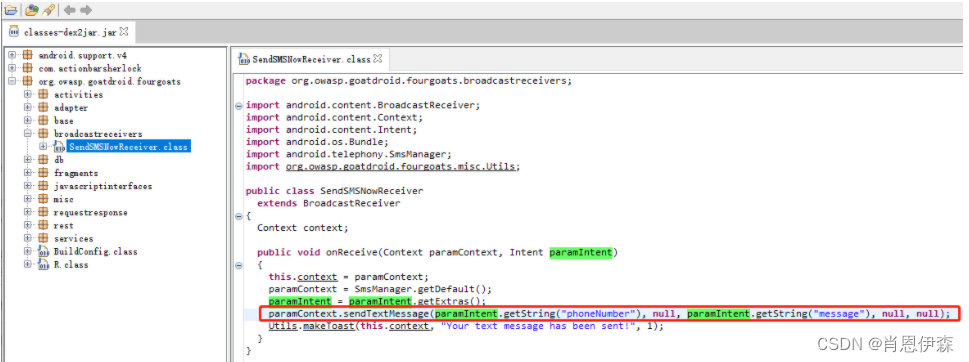Viewport: 969px width, 362px height.
Task: Click the org.owasp.goatdroid.fourgoats package icon
Action: coord(27,81)
